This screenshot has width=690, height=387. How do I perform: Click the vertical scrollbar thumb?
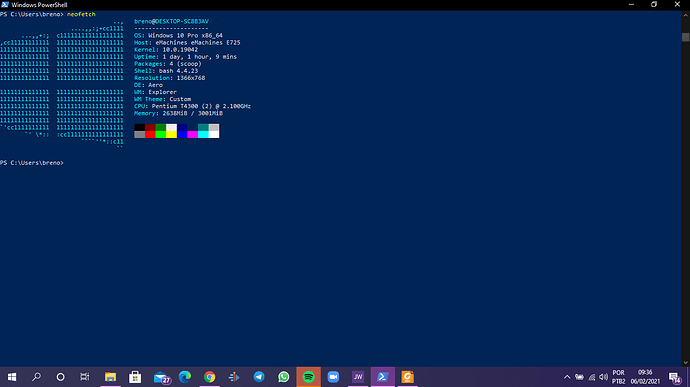click(x=686, y=37)
